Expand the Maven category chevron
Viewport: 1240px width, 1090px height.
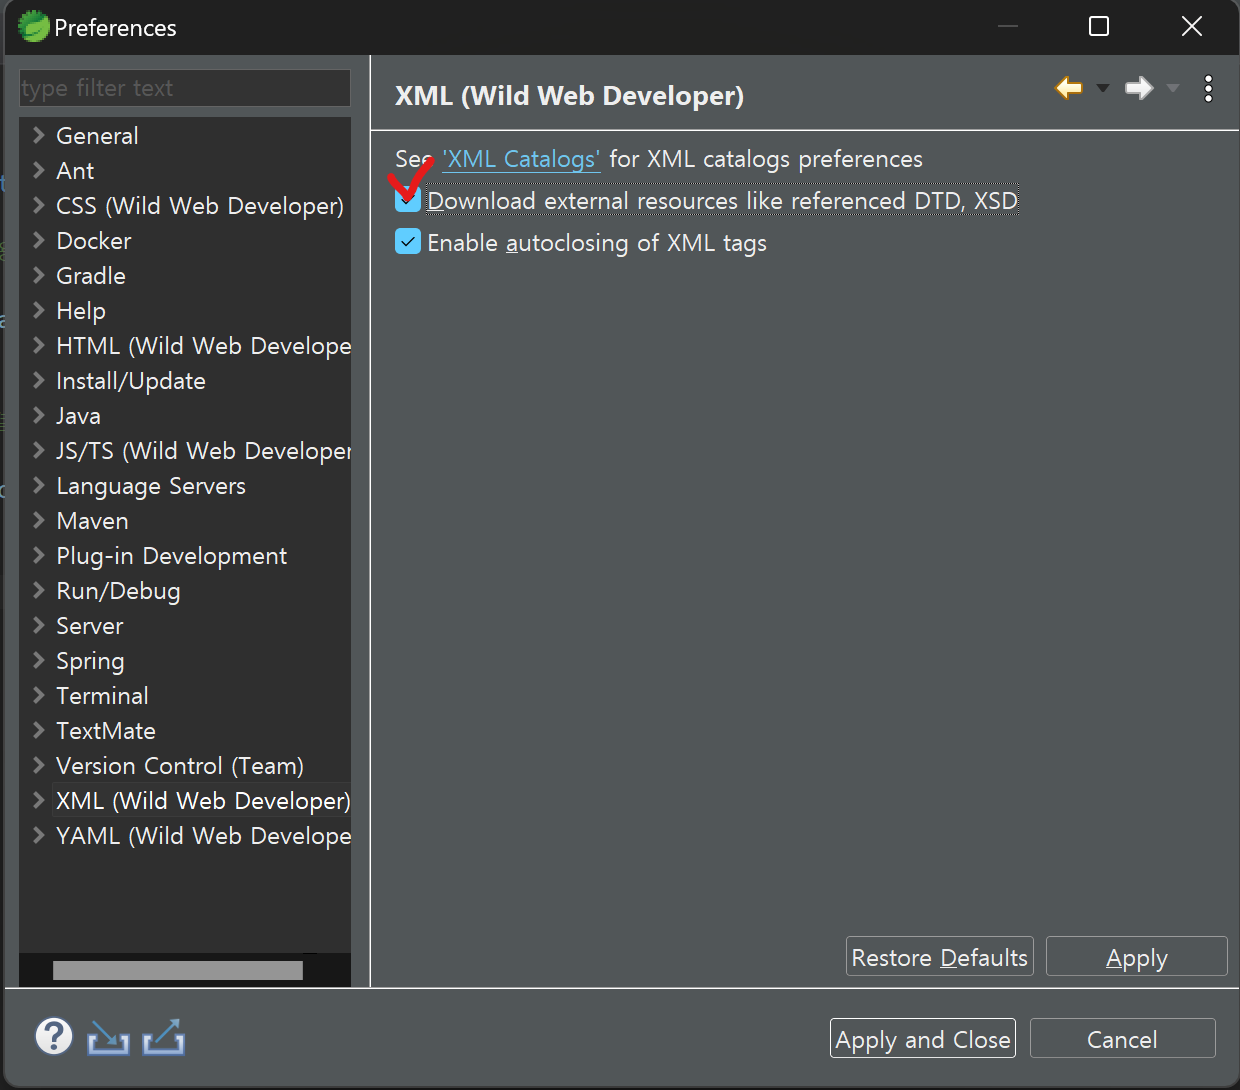(x=39, y=520)
